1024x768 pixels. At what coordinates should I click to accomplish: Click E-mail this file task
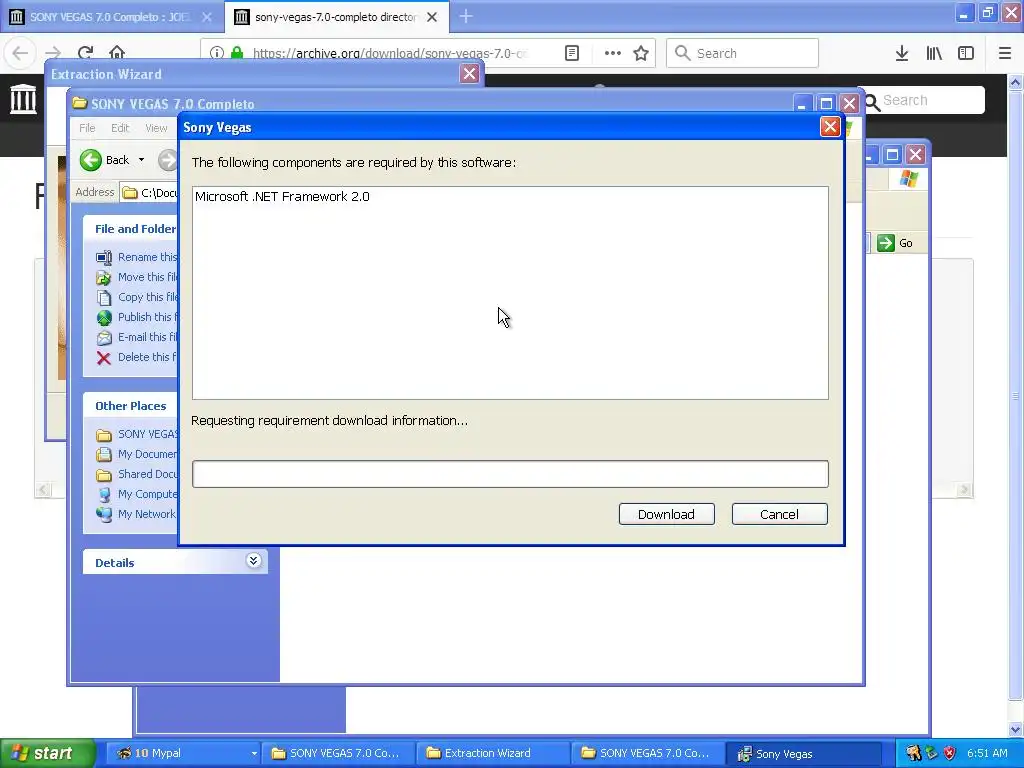tap(137, 337)
